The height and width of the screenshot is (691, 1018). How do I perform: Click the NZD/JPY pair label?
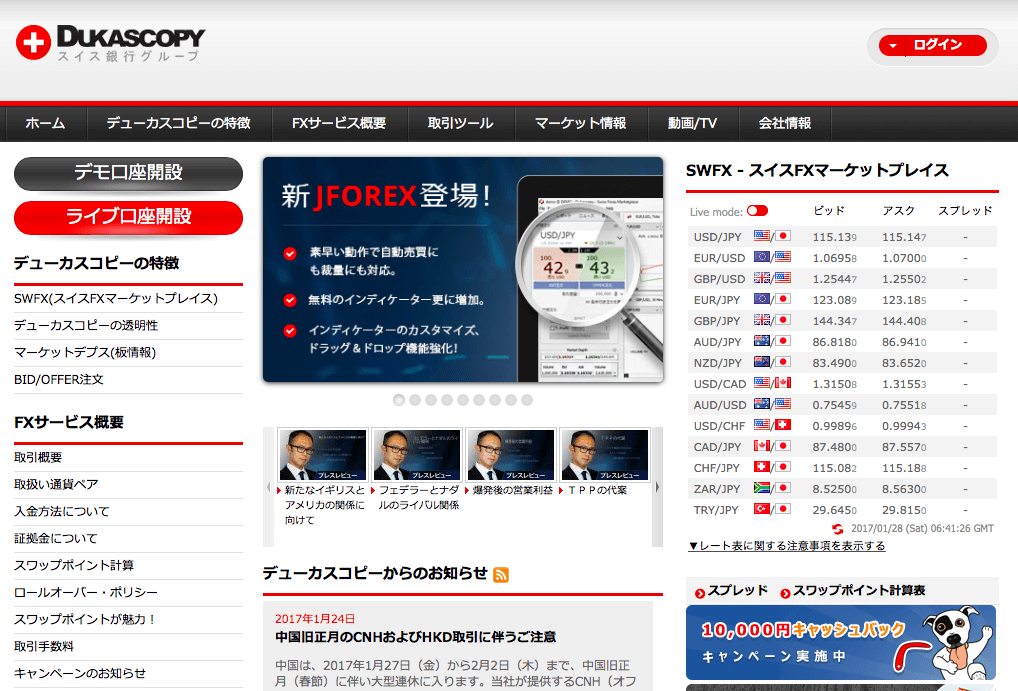tap(717, 363)
